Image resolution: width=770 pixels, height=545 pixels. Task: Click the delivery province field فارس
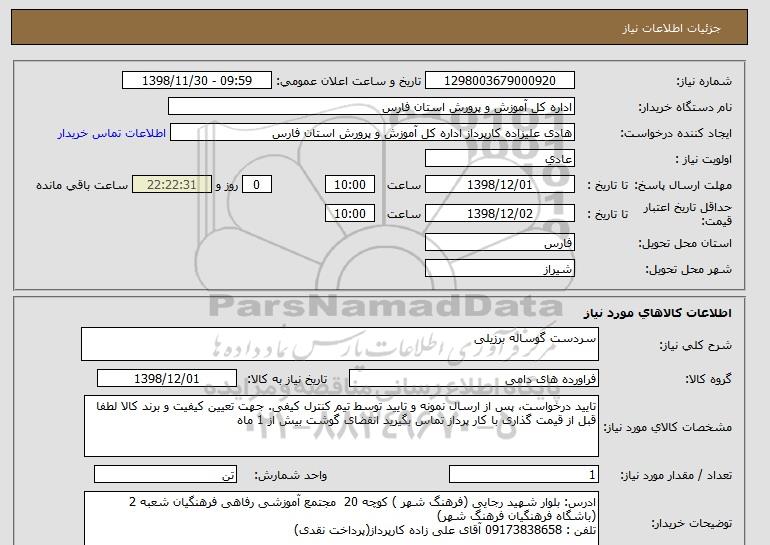click(499, 243)
